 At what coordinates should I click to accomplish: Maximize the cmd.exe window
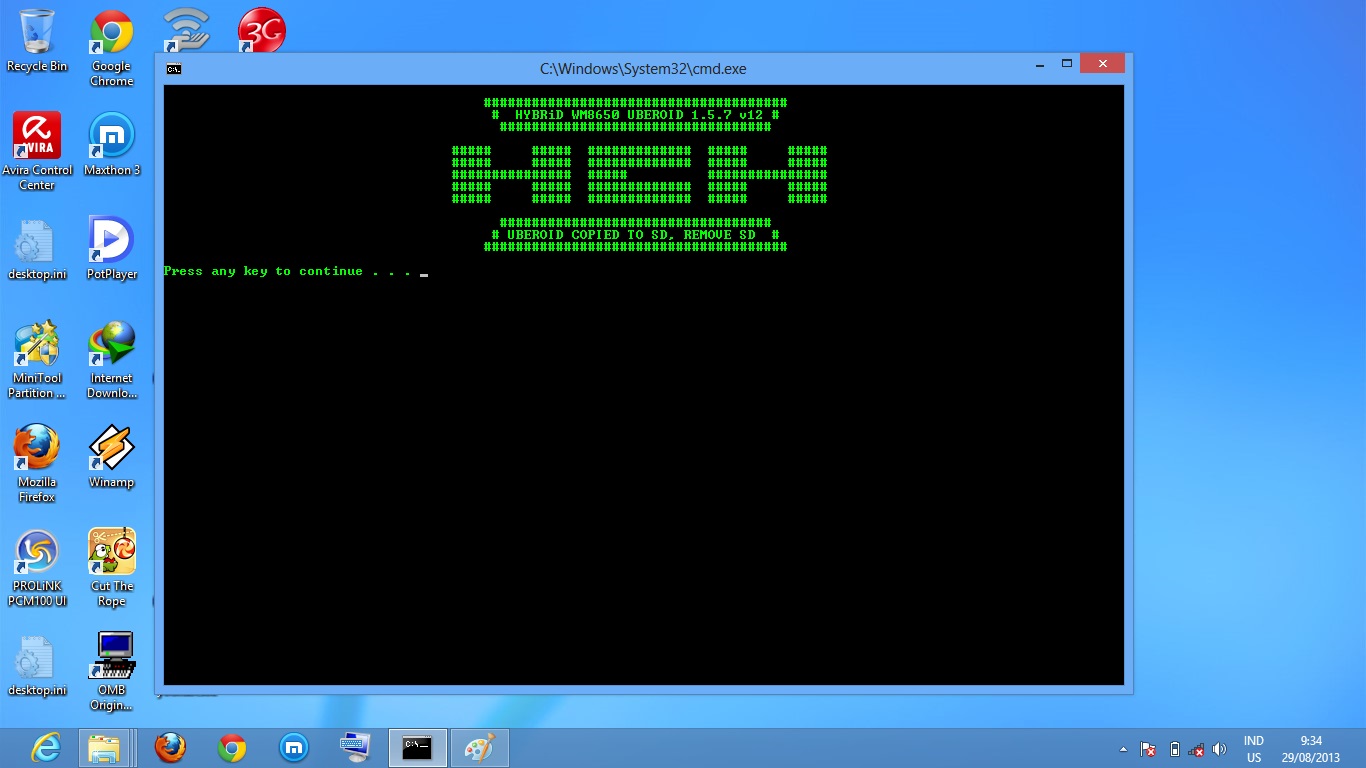(1067, 64)
